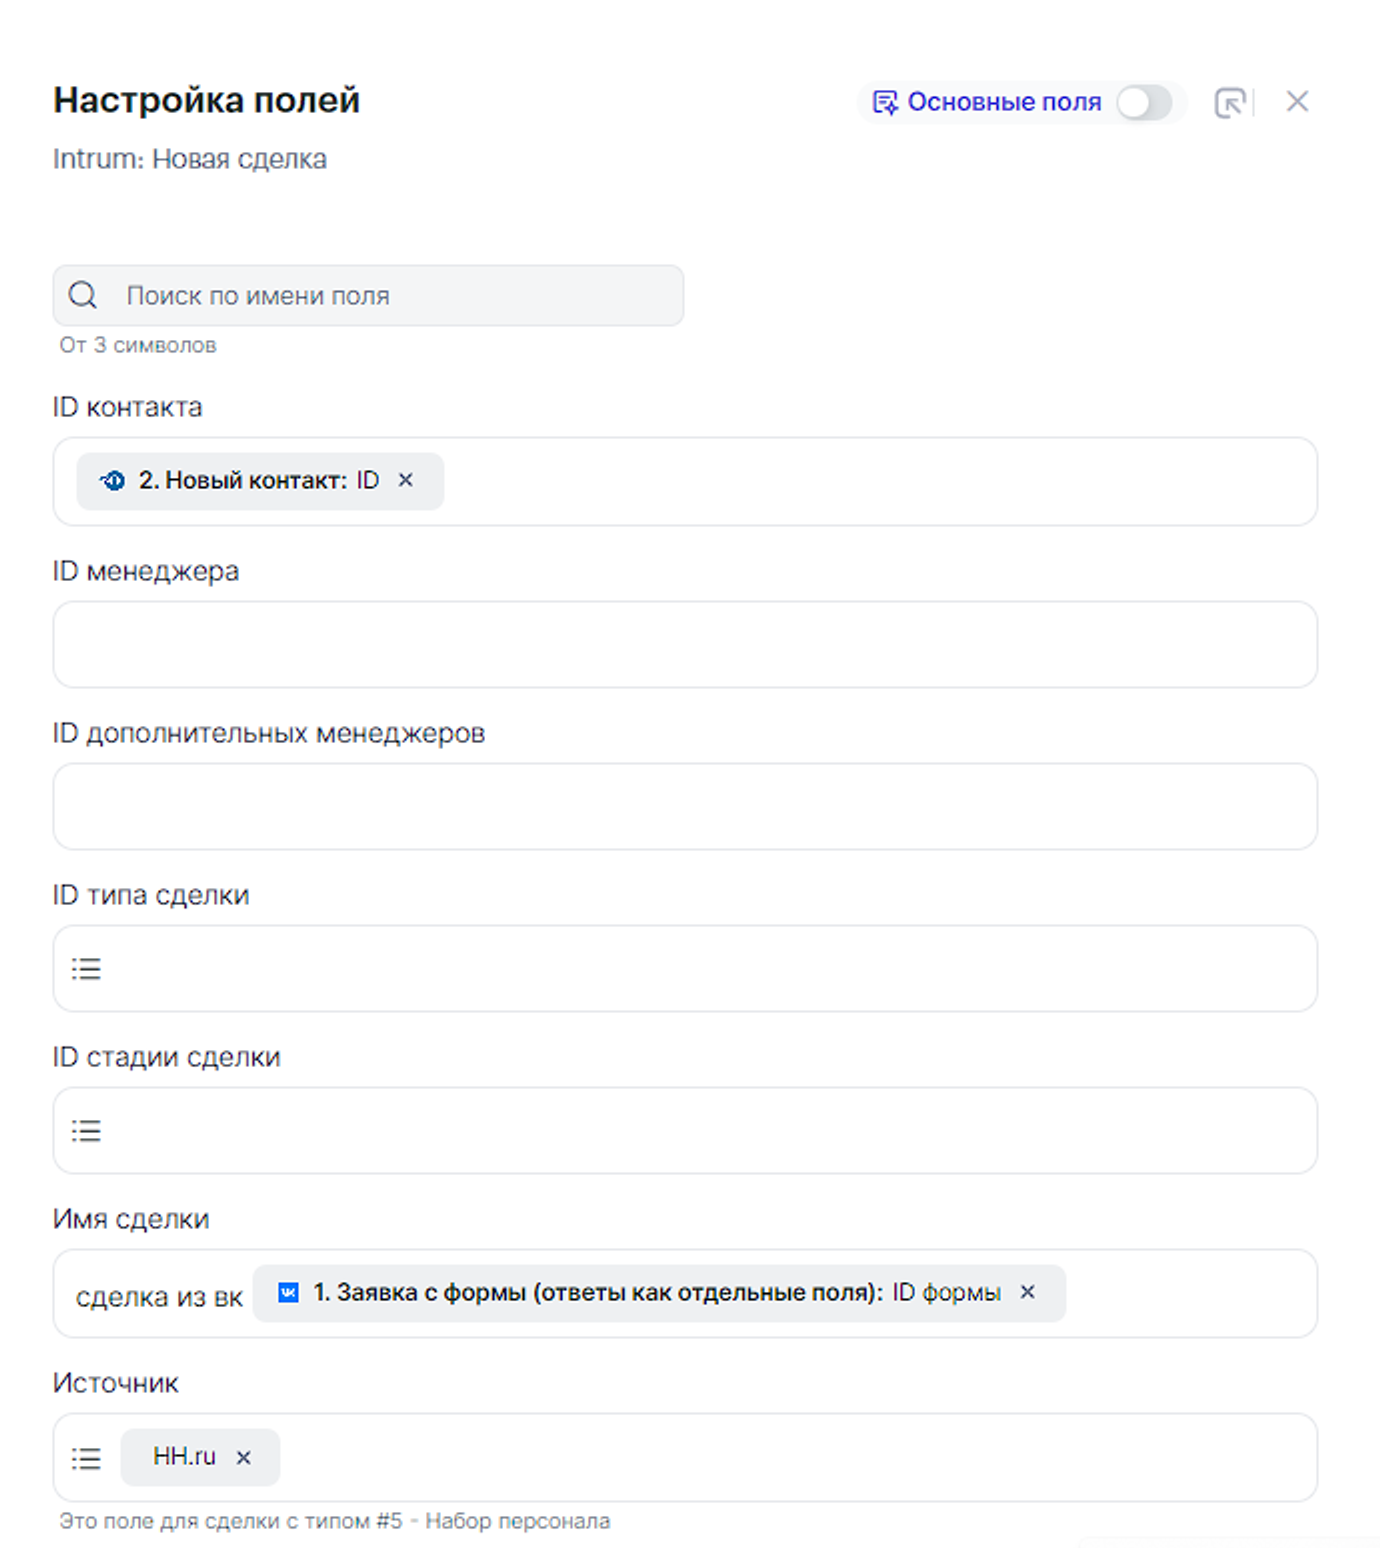Open the ID типа сделки list icon
Screen dimensions: 1380x1548
tap(87, 968)
